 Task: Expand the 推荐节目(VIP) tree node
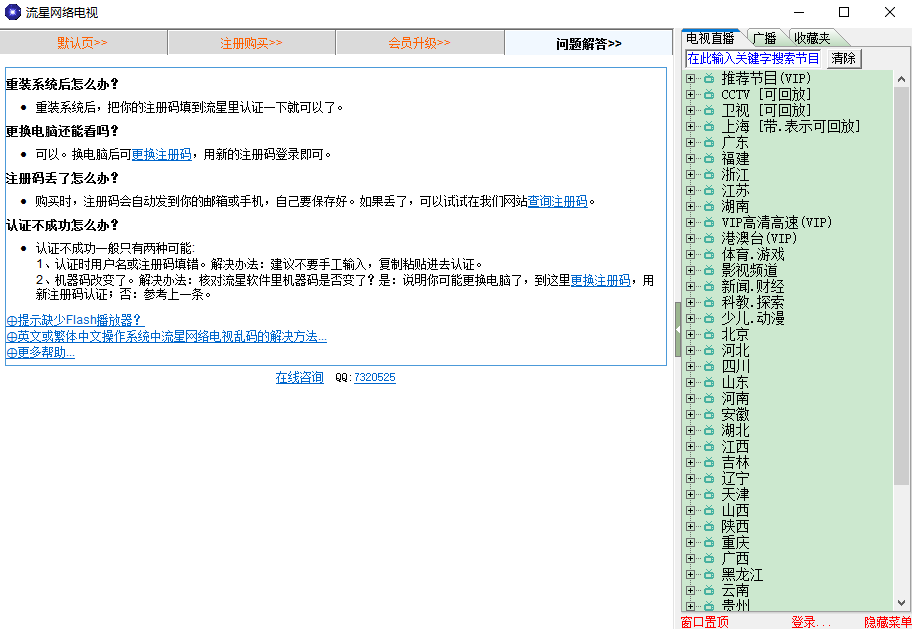[690, 78]
